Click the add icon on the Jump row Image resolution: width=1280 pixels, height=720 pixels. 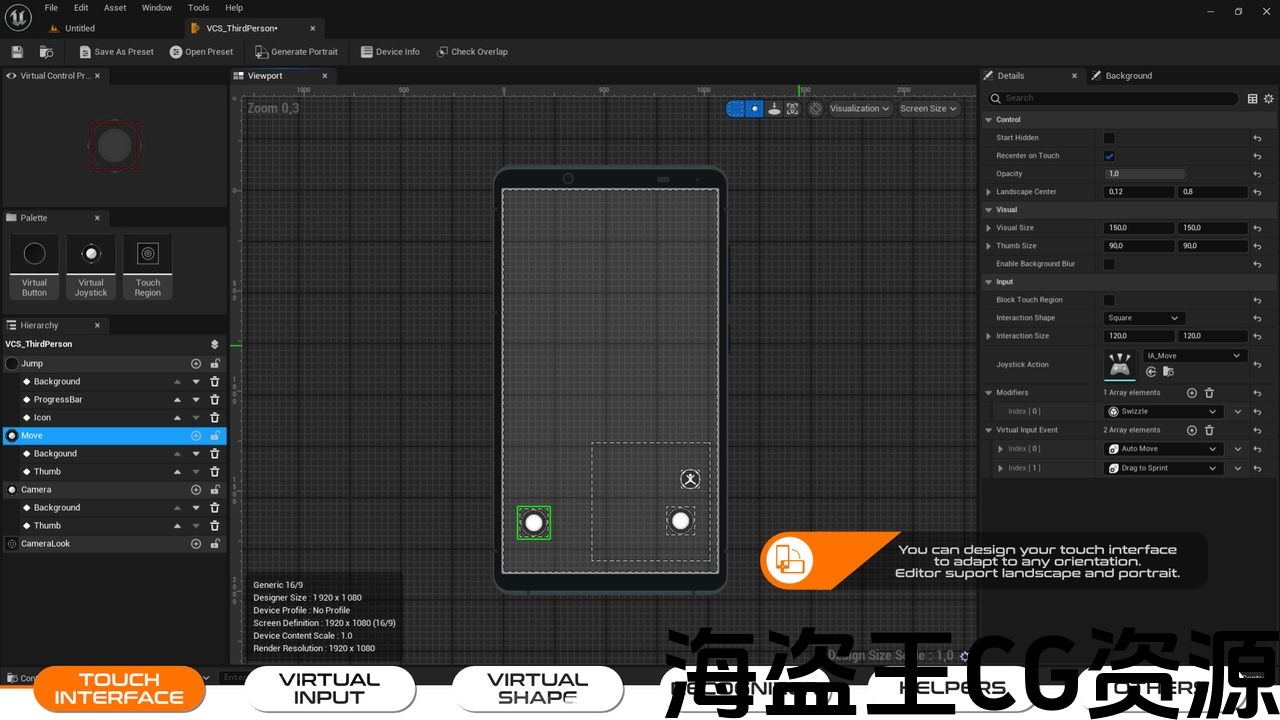(x=196, y=364)
